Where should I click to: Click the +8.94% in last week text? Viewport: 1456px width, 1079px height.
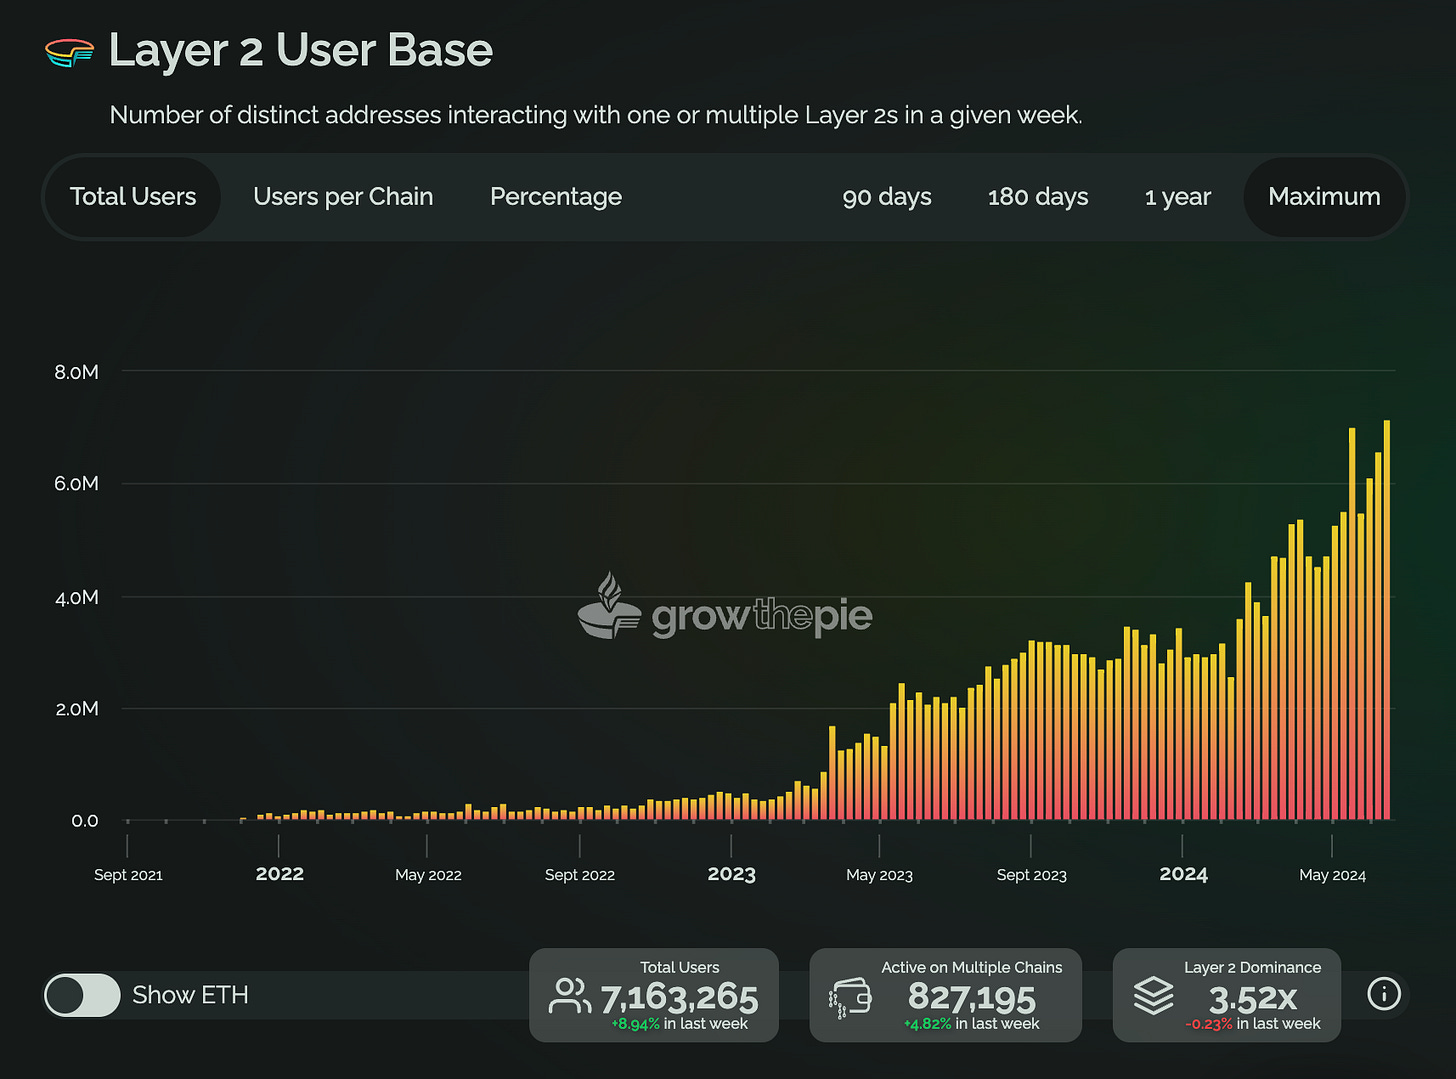click(680, 1024)
